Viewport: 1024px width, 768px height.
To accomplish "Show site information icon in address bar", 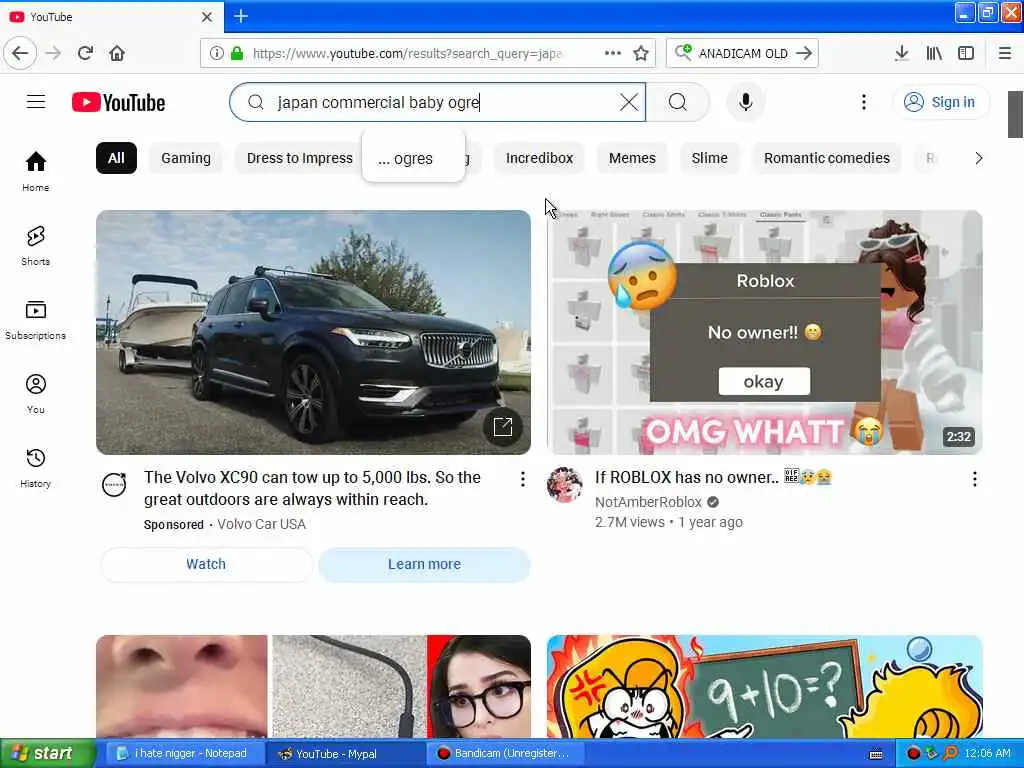I will (x=216, y=53).
